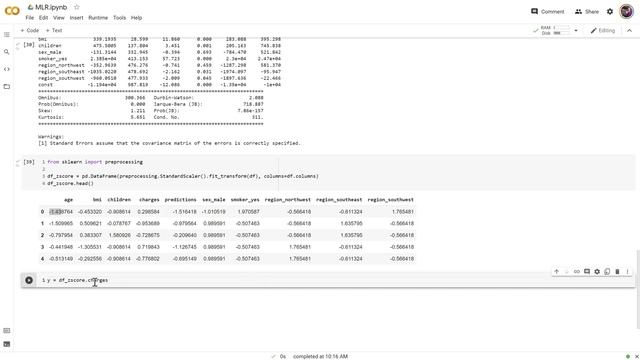This screenshot has height=360, width=640.
Task: Click the predictions column header
Action: point(180,200)
